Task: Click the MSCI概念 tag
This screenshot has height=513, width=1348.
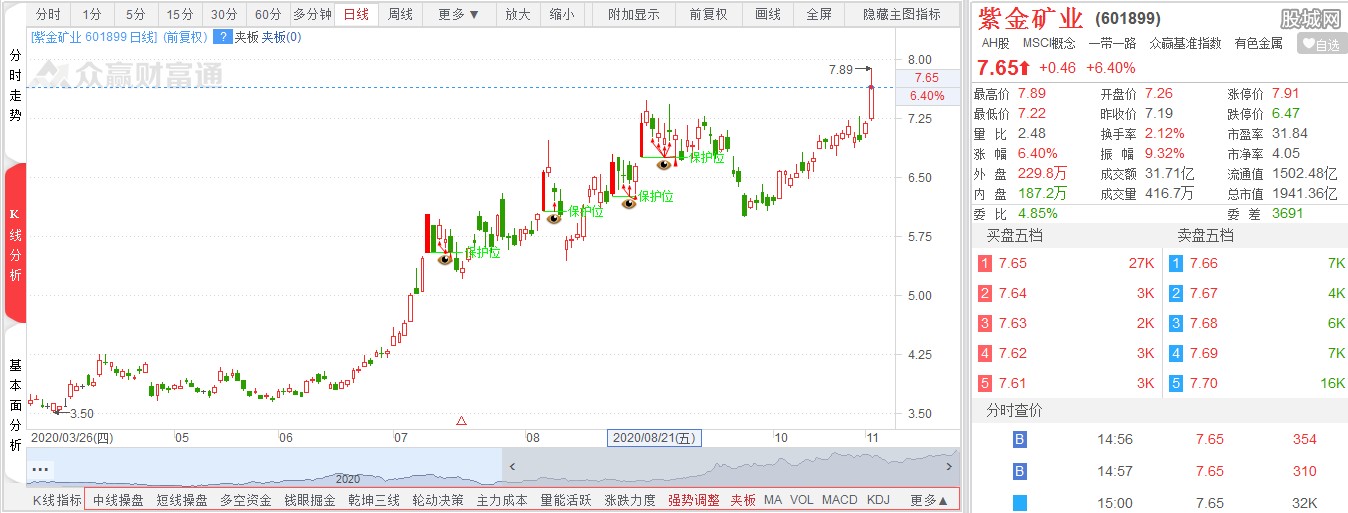Action: (x=1049, y=43)
